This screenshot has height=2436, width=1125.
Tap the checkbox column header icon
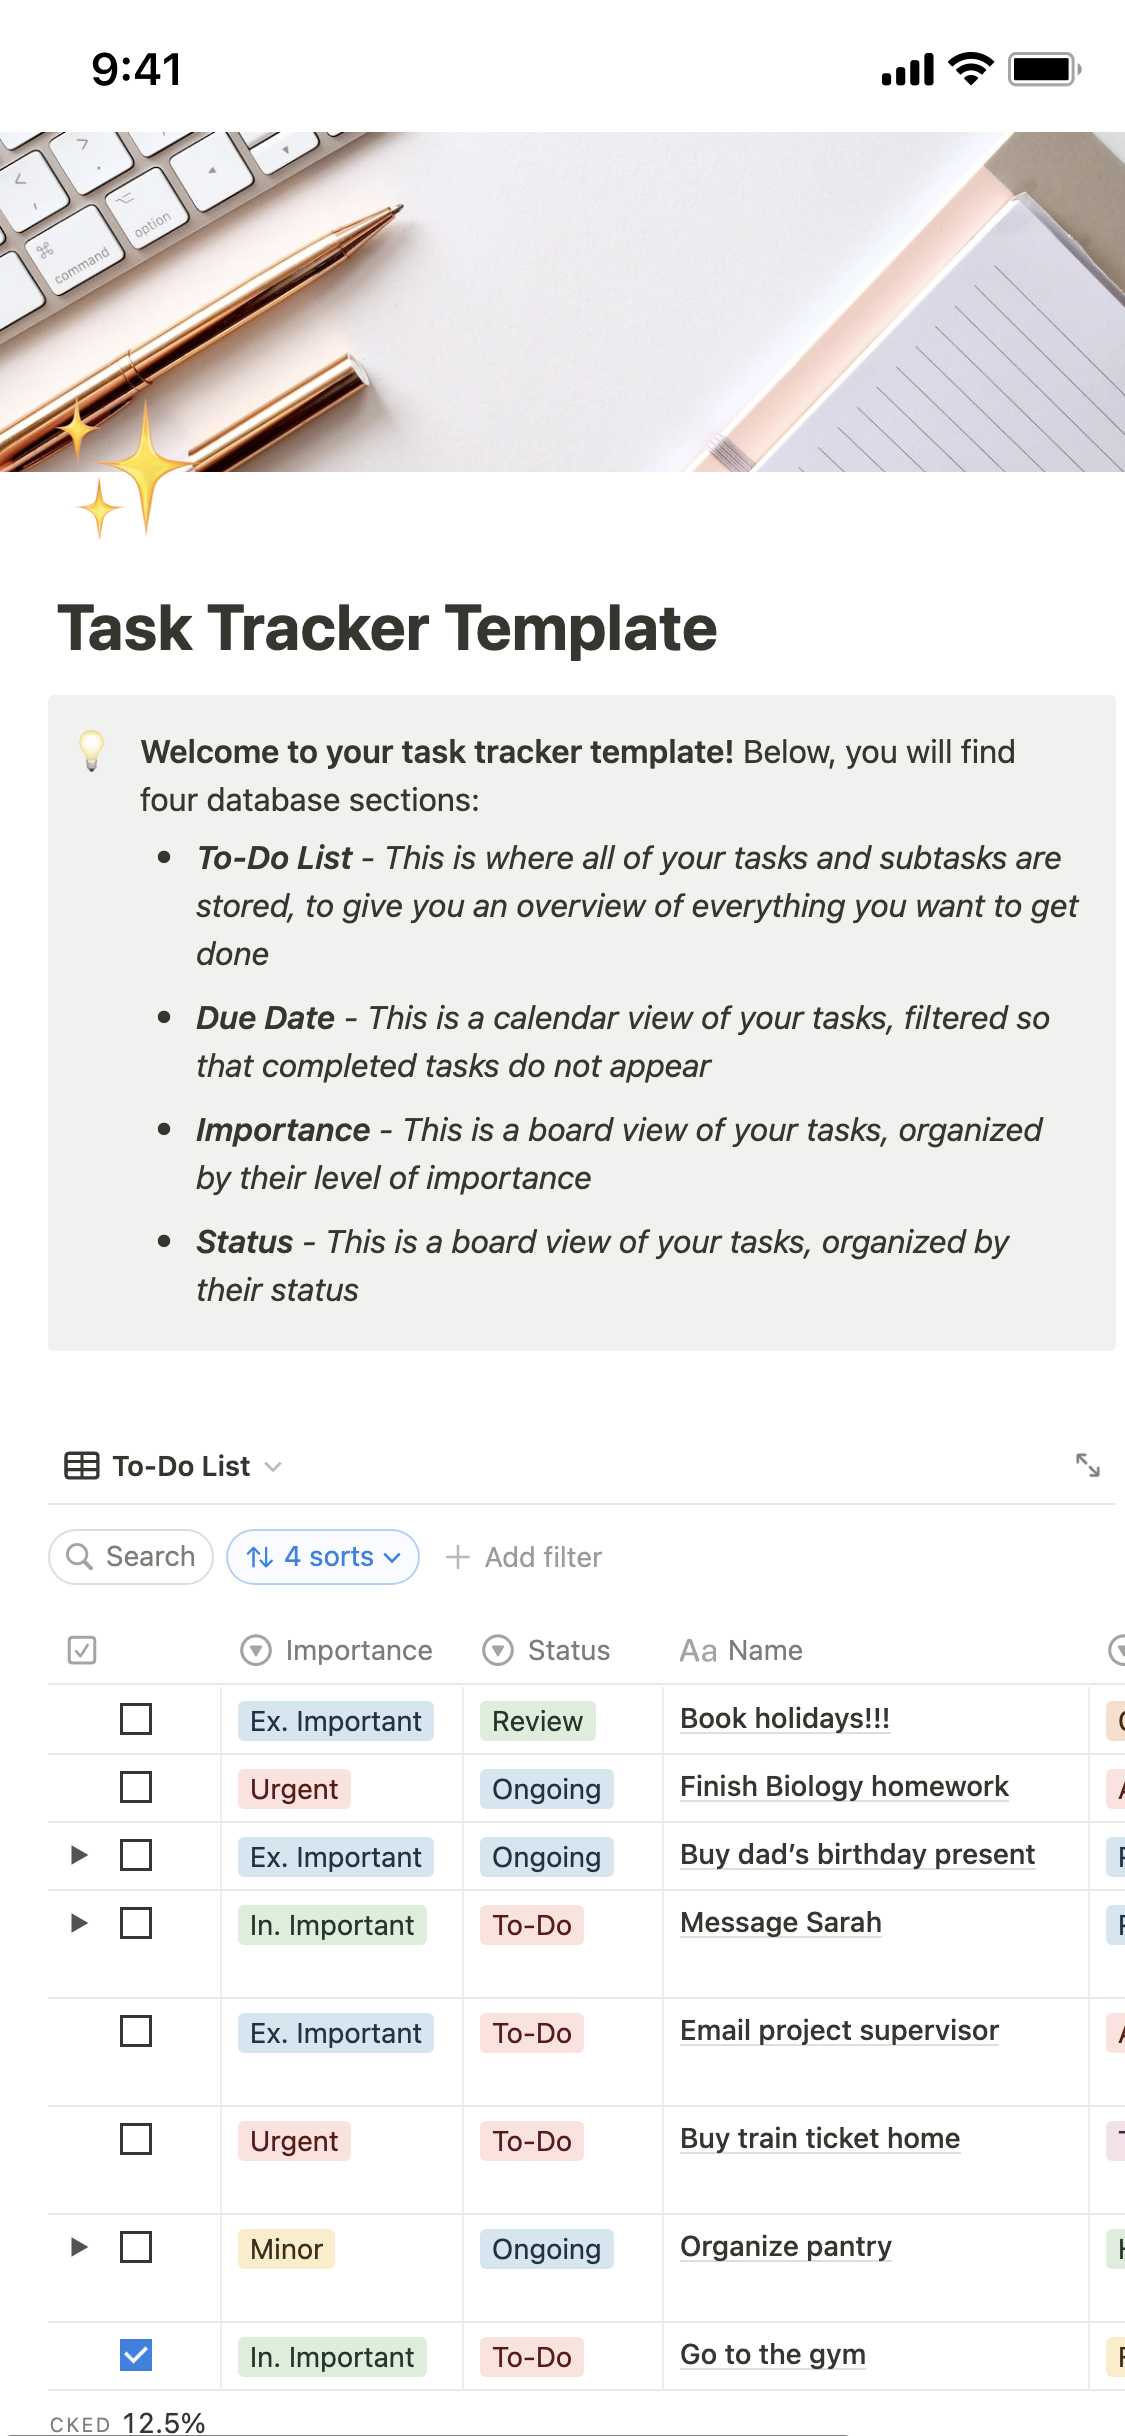tap(82, 1650)
